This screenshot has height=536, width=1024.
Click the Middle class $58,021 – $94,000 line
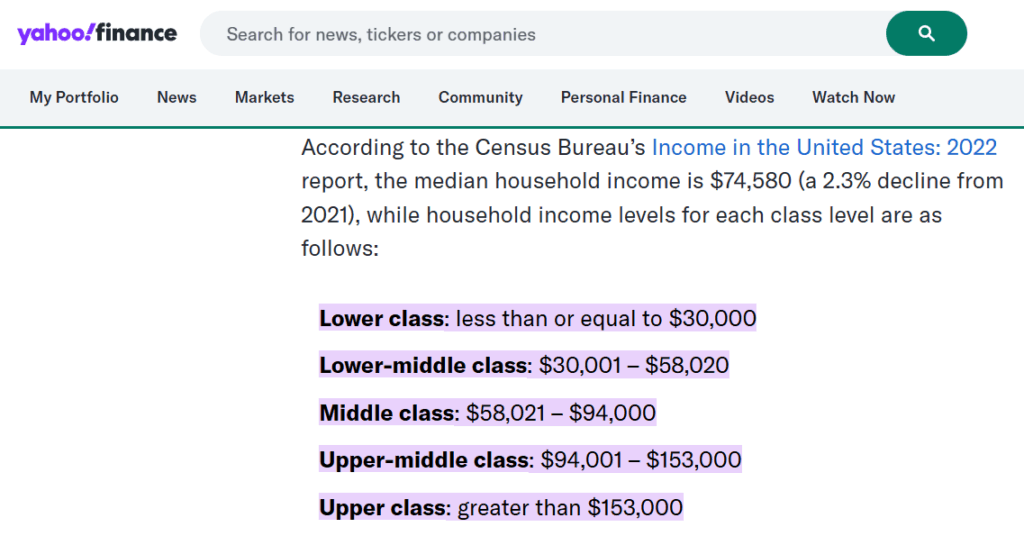pyautogui.click(x=487, y=413)
